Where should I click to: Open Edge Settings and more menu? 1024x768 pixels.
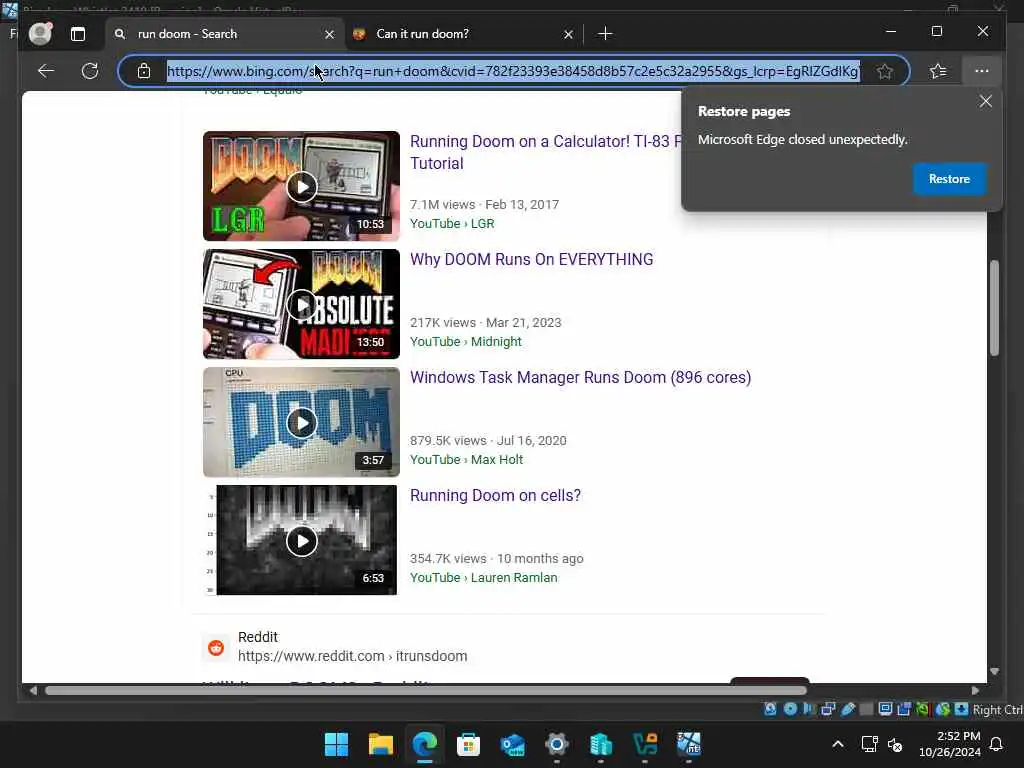pos(982,71)
